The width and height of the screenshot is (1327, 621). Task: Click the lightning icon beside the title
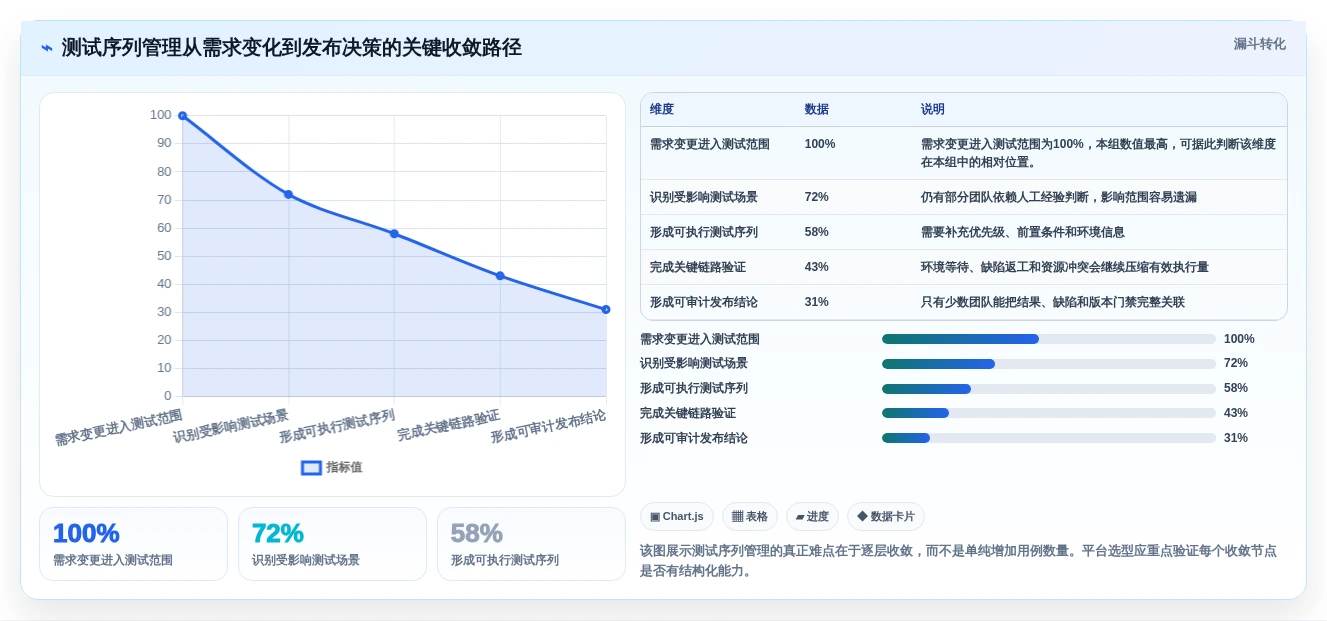(x=47, y=48)
